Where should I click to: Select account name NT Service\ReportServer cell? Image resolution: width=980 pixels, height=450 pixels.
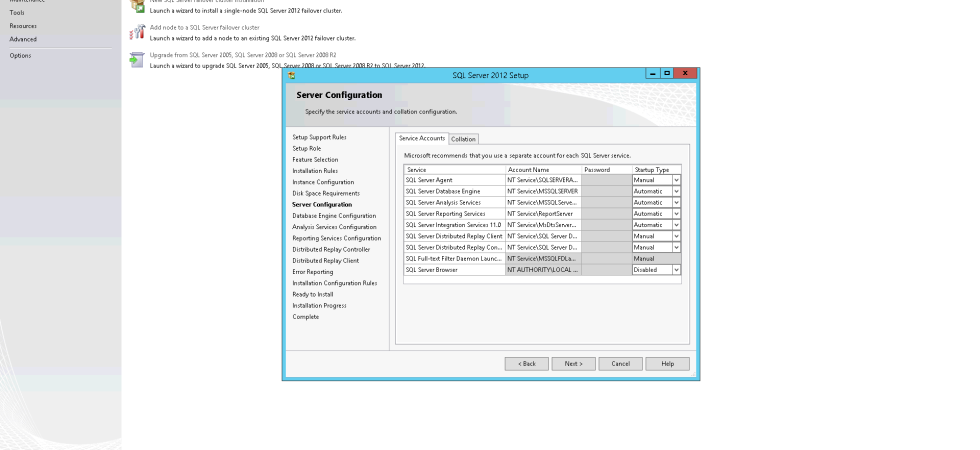pyautogui.click(x=543, y=214)
